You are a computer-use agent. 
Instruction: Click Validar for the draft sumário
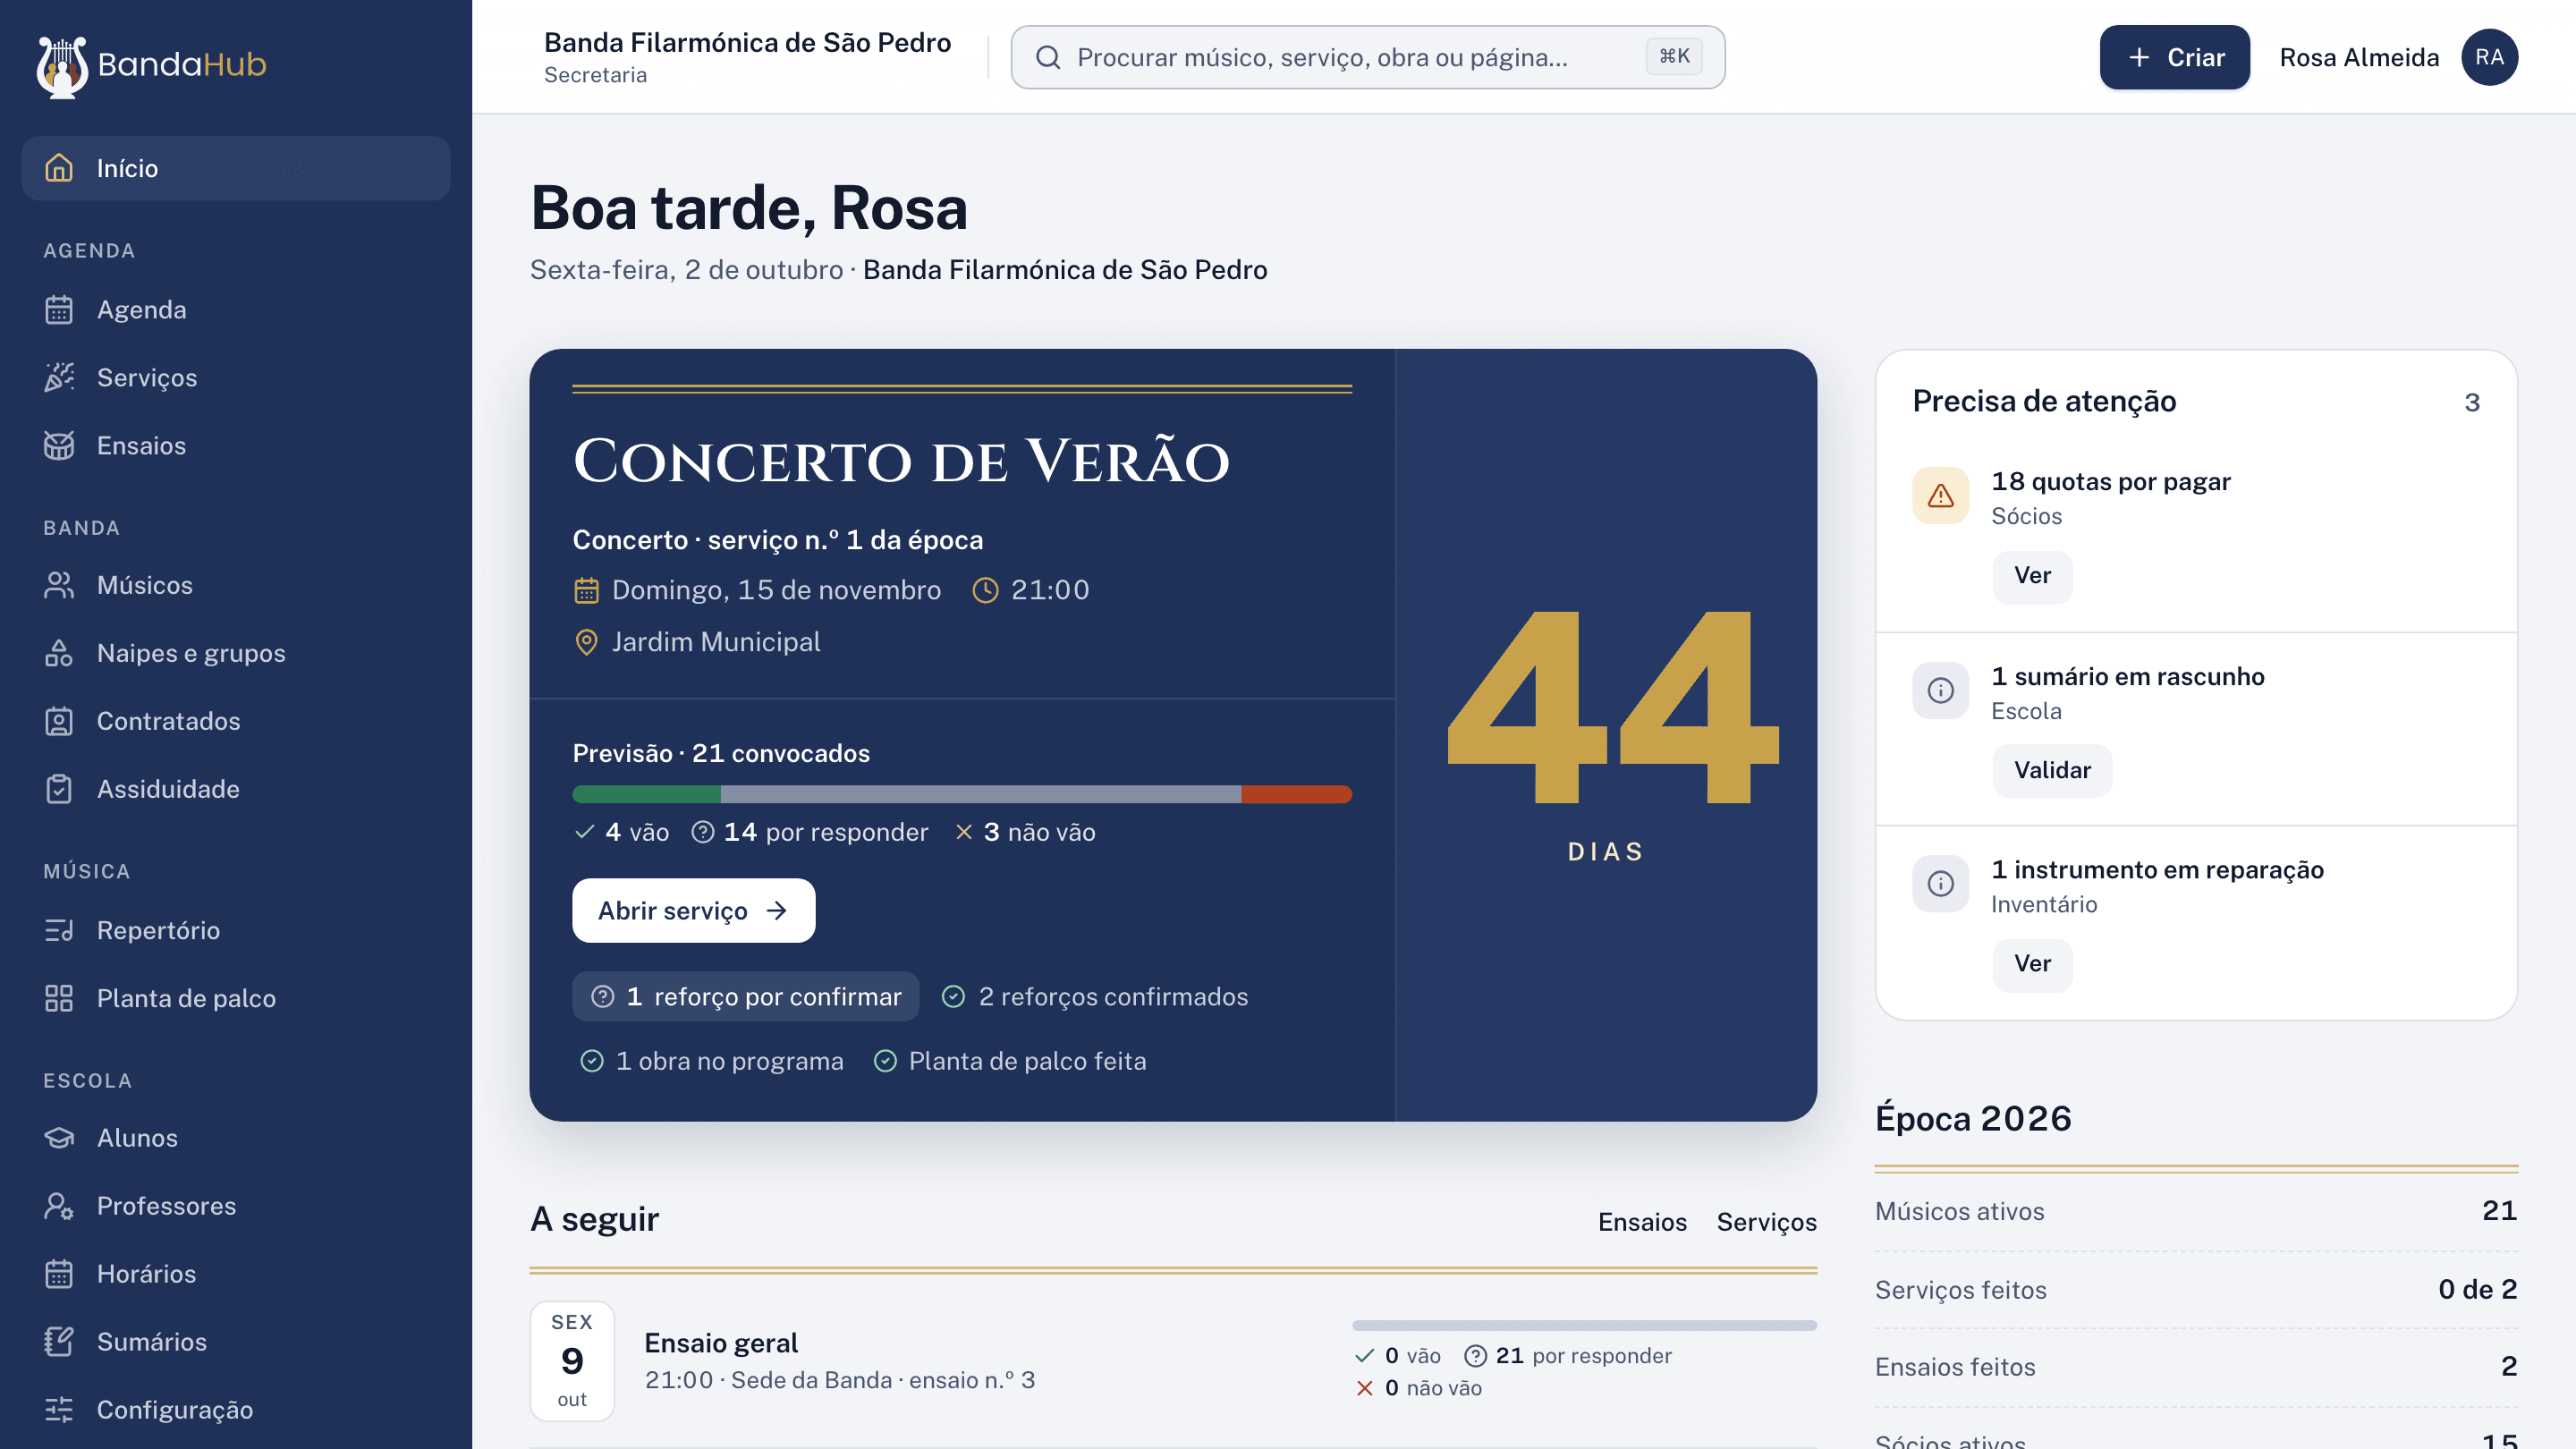(2052, 771)
